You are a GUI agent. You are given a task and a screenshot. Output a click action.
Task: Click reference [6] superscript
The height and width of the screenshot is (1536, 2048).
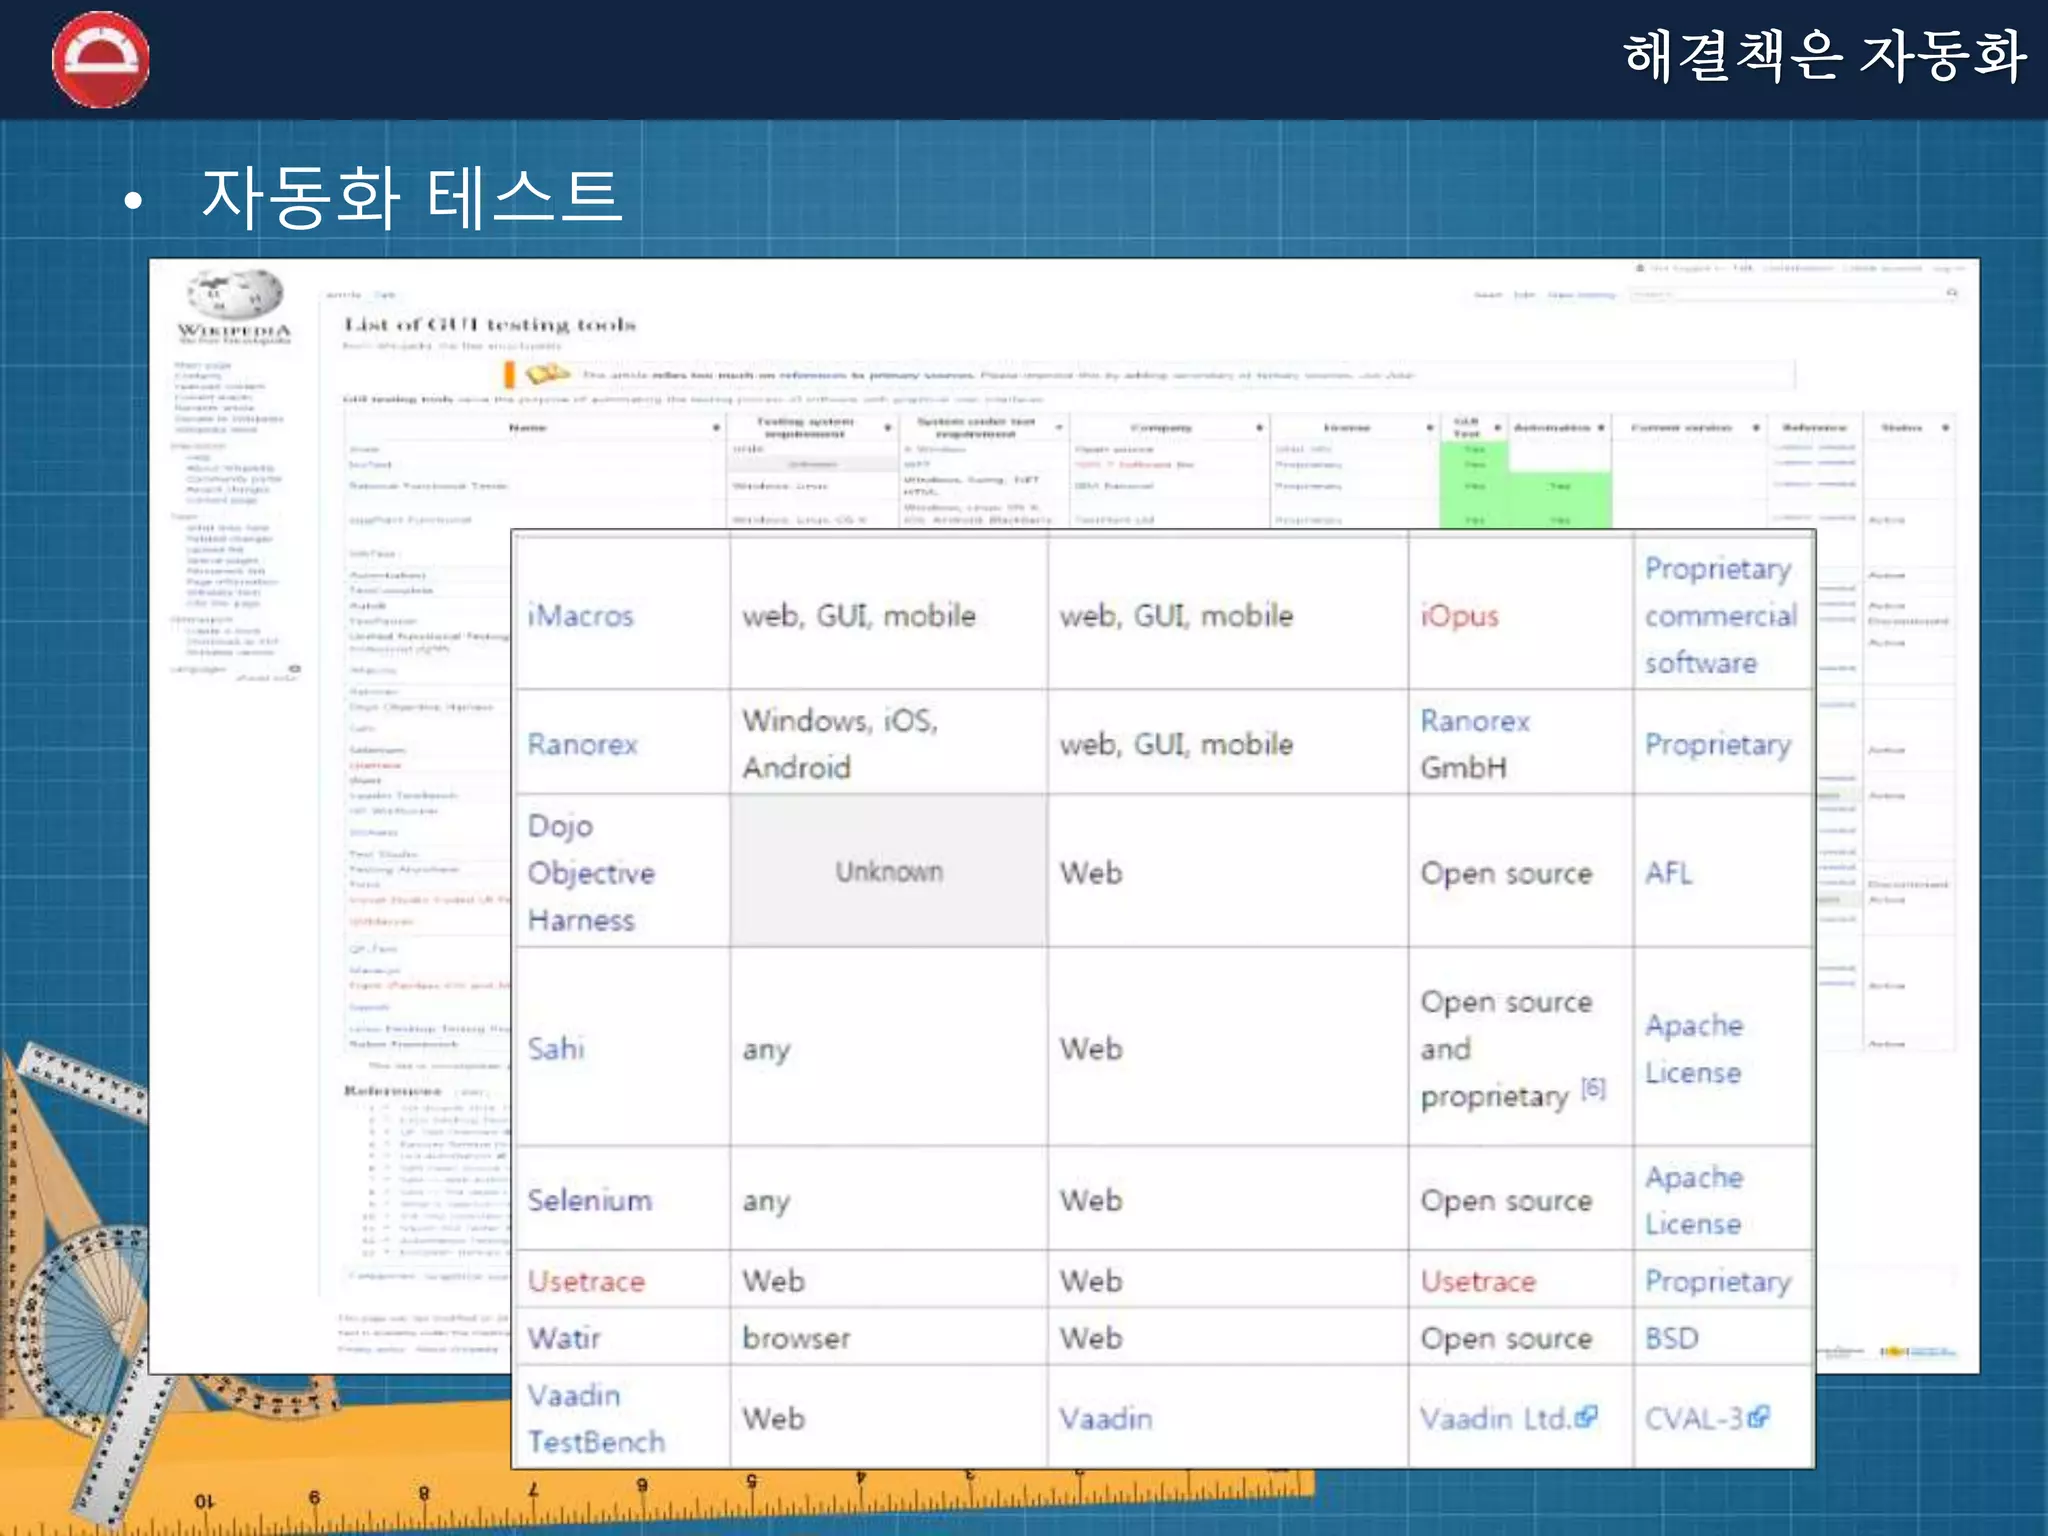[1593, 1088]
